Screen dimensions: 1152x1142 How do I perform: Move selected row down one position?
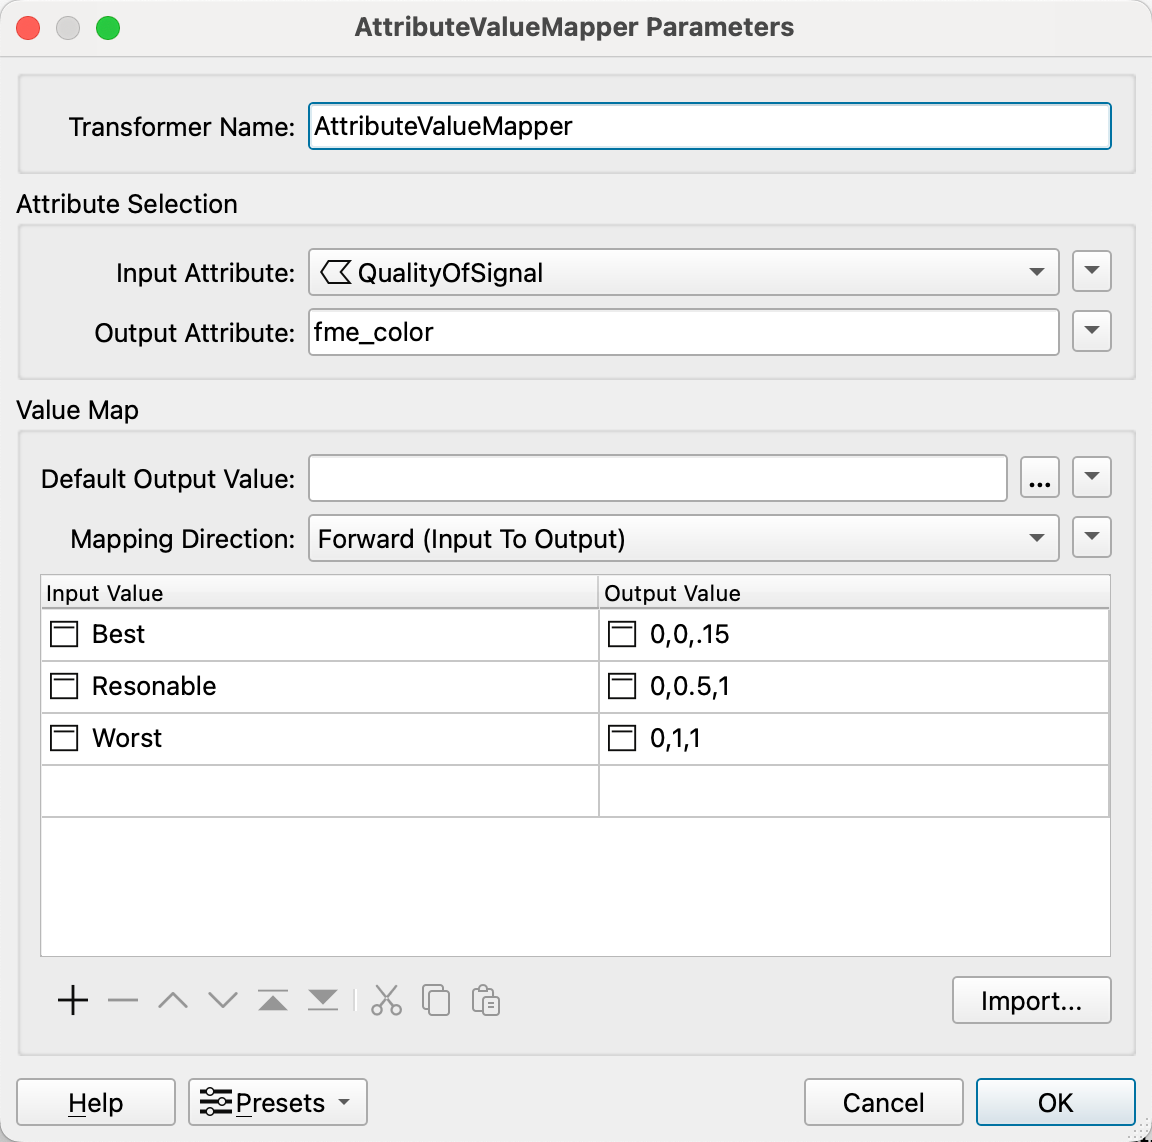pyautogui.click(x=223, y=1000)
